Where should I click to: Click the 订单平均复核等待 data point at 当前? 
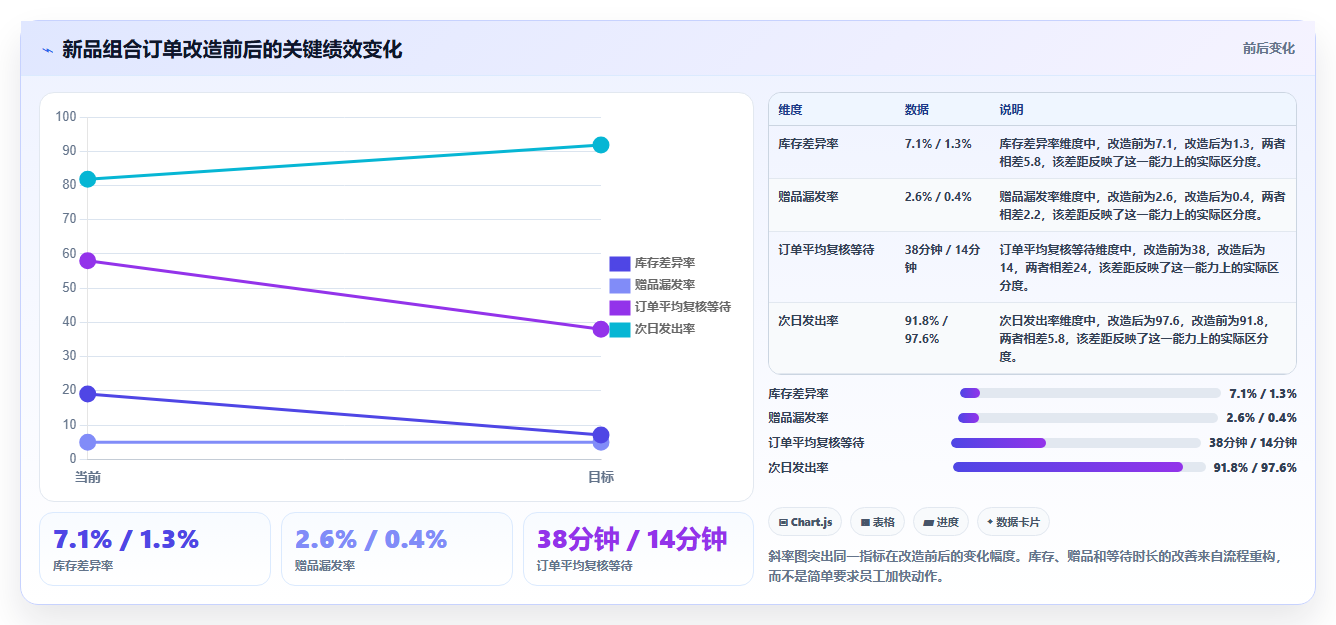(88, 261)
